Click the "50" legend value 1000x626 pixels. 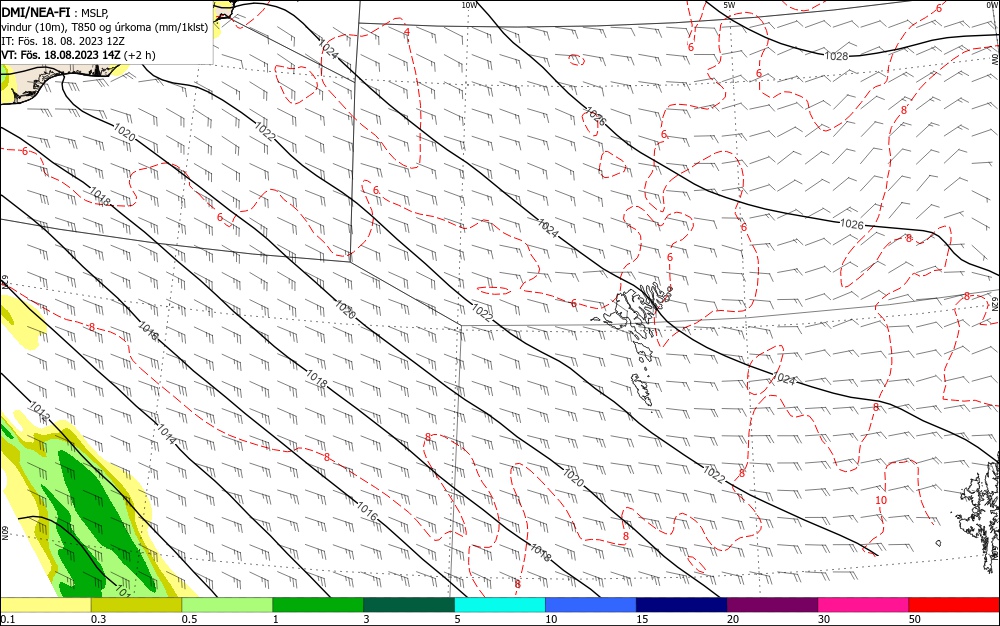[x=915, y=619]
